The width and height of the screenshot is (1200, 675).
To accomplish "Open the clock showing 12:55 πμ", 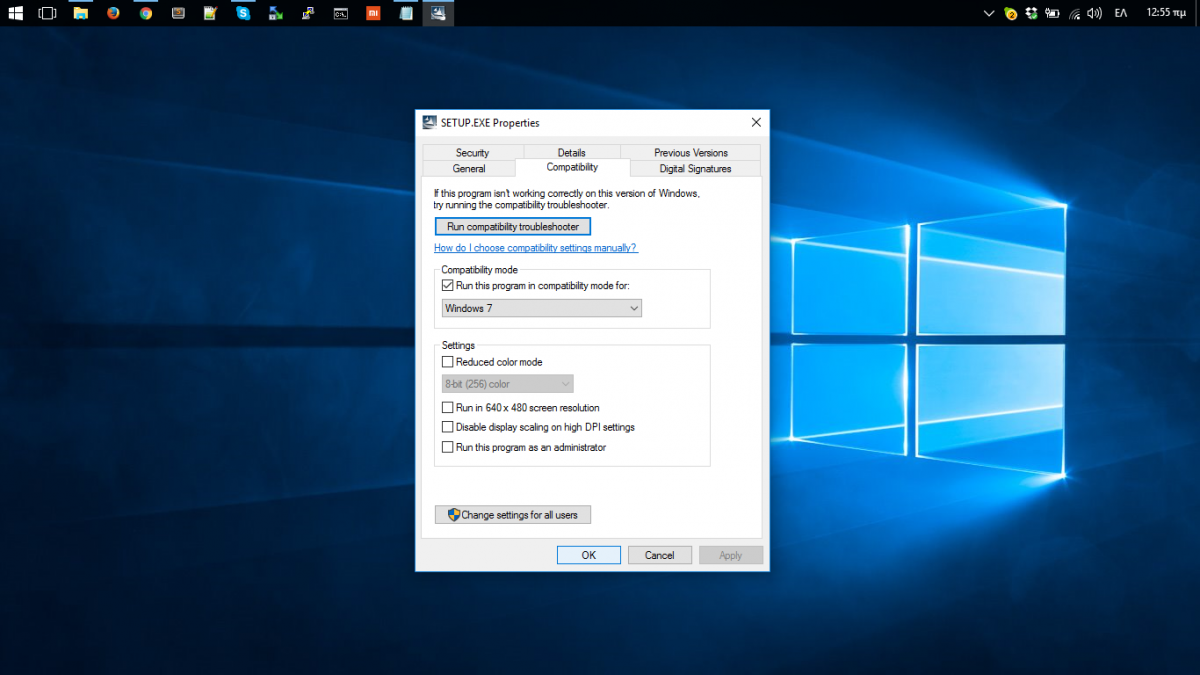I will coord(1165,14).
